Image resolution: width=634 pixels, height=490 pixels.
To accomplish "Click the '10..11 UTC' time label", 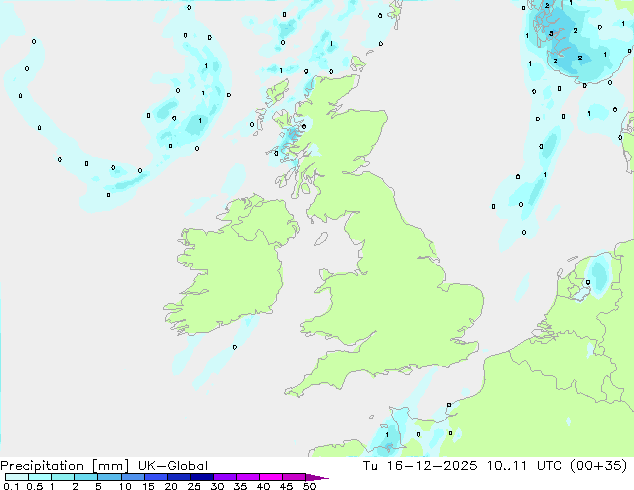I will (524, 466).
